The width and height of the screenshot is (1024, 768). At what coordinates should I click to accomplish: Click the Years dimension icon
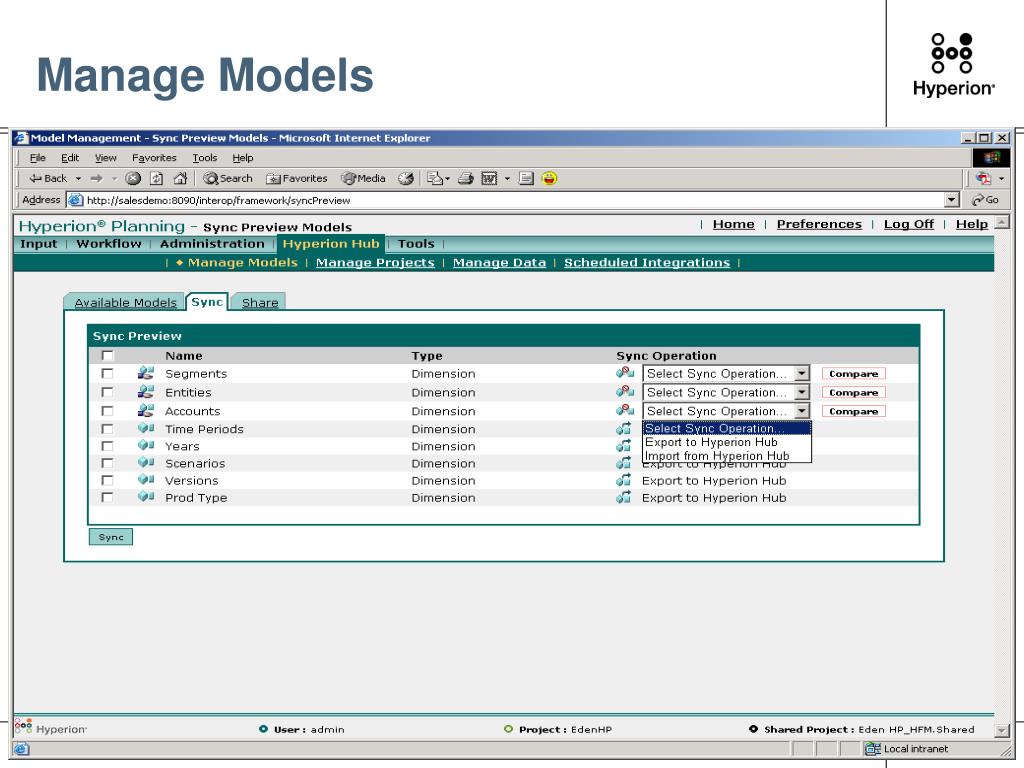(x=146, y=445)
